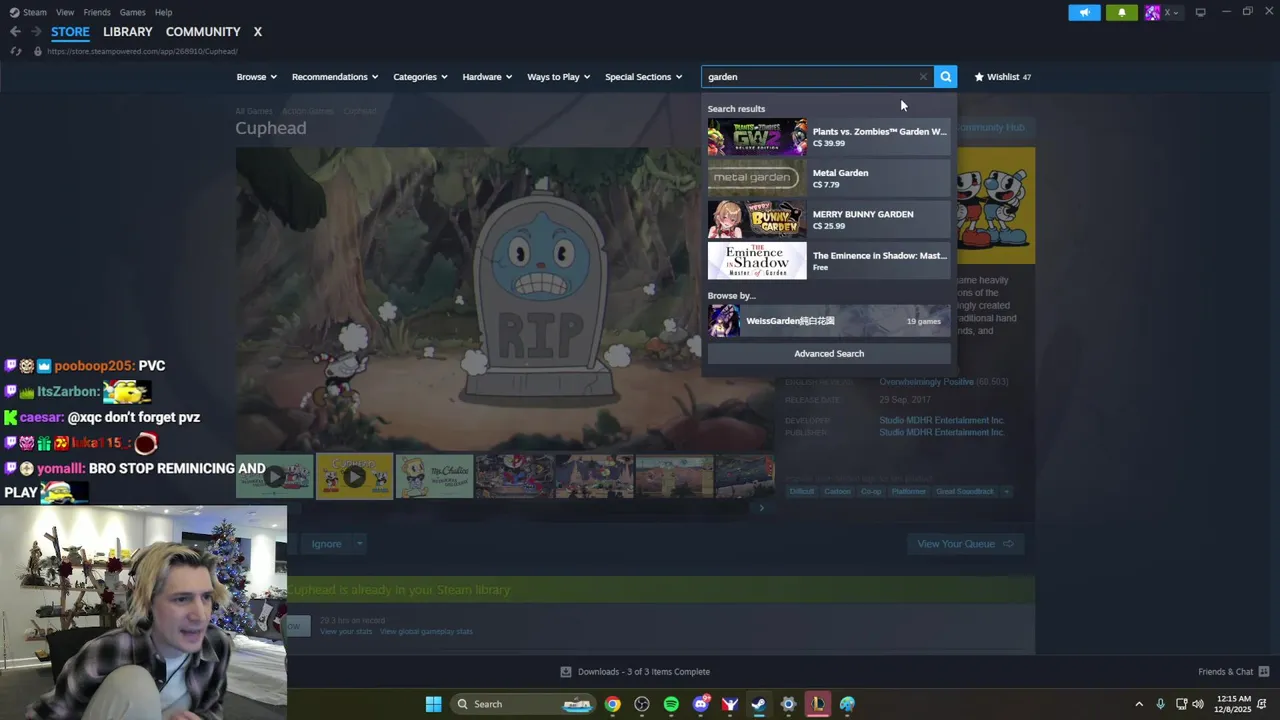Image resolution: width=1280 pixels, height=720 pixels.
Task: Click the taskbar Search box
Action: [523, 704]
